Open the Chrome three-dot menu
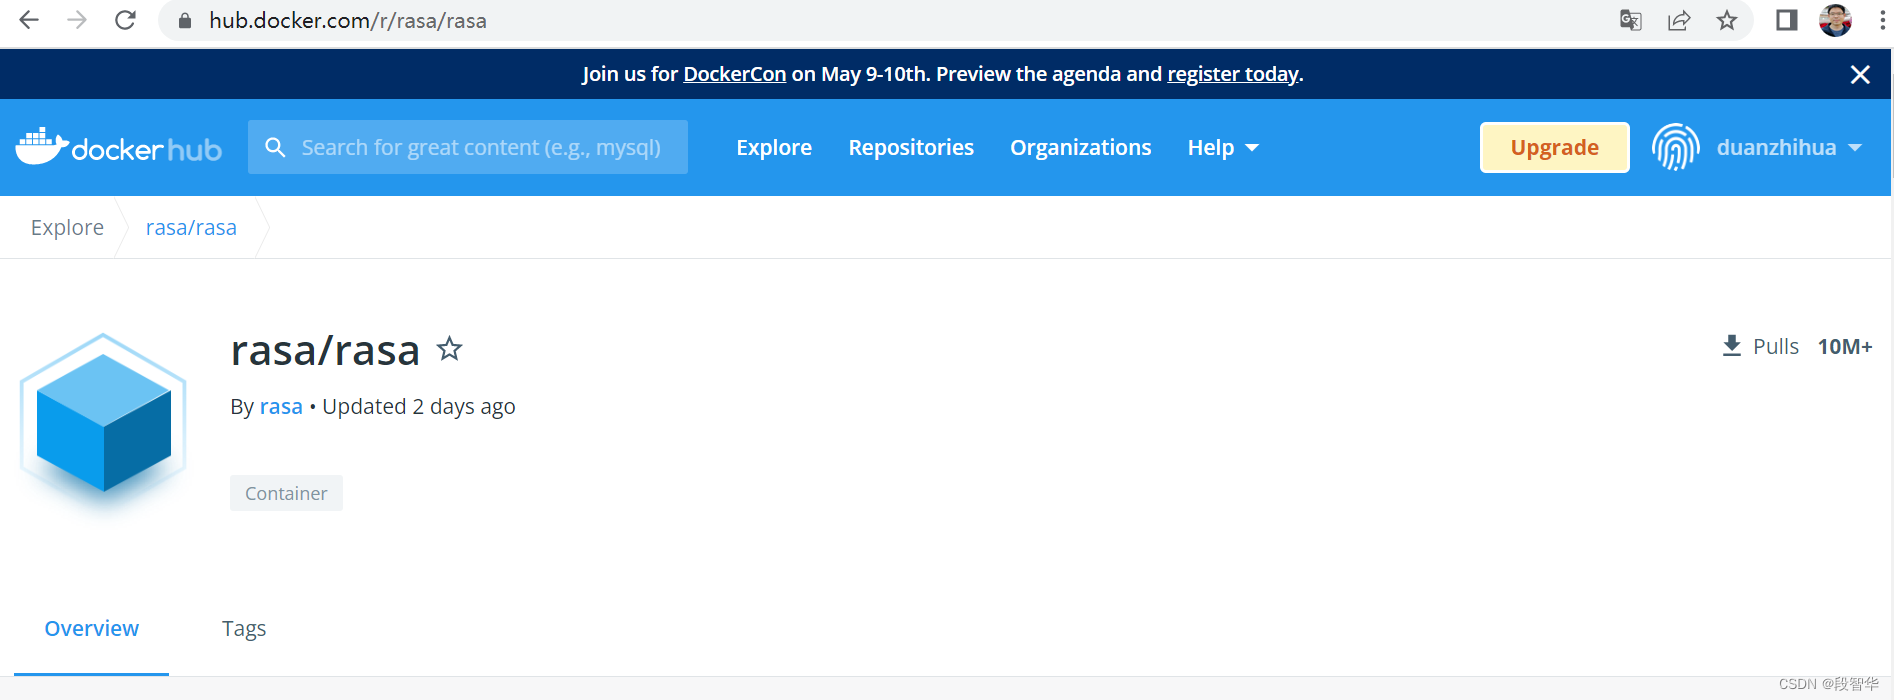Image resolution: width=1894 pixels, height=700 pixels. [x=1882, y=20]
